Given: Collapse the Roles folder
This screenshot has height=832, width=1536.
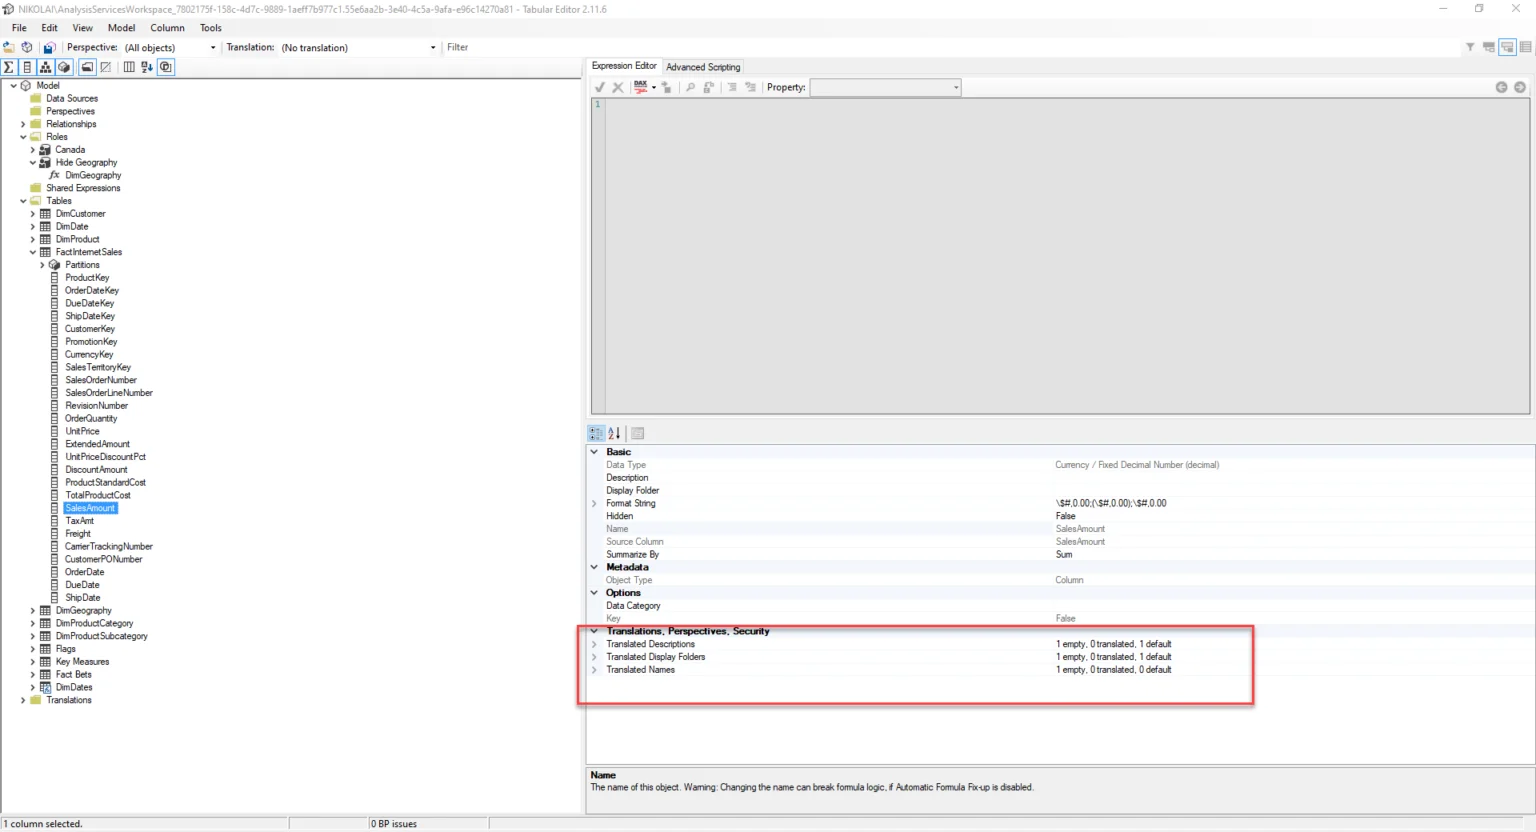Looking at the screenshot, I should [x=23, y=137].
